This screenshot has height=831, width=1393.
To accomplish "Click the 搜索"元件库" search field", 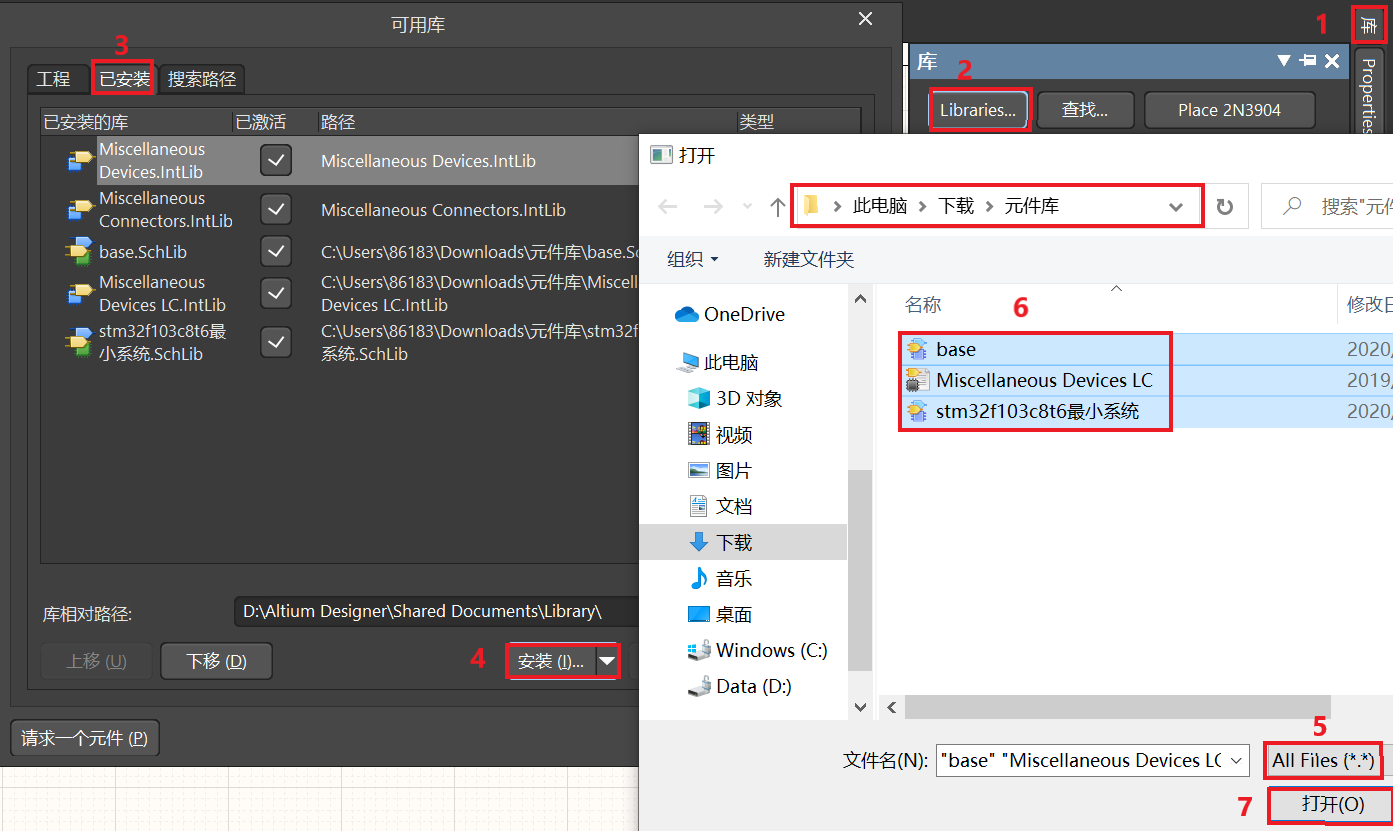I will 1327,207.
